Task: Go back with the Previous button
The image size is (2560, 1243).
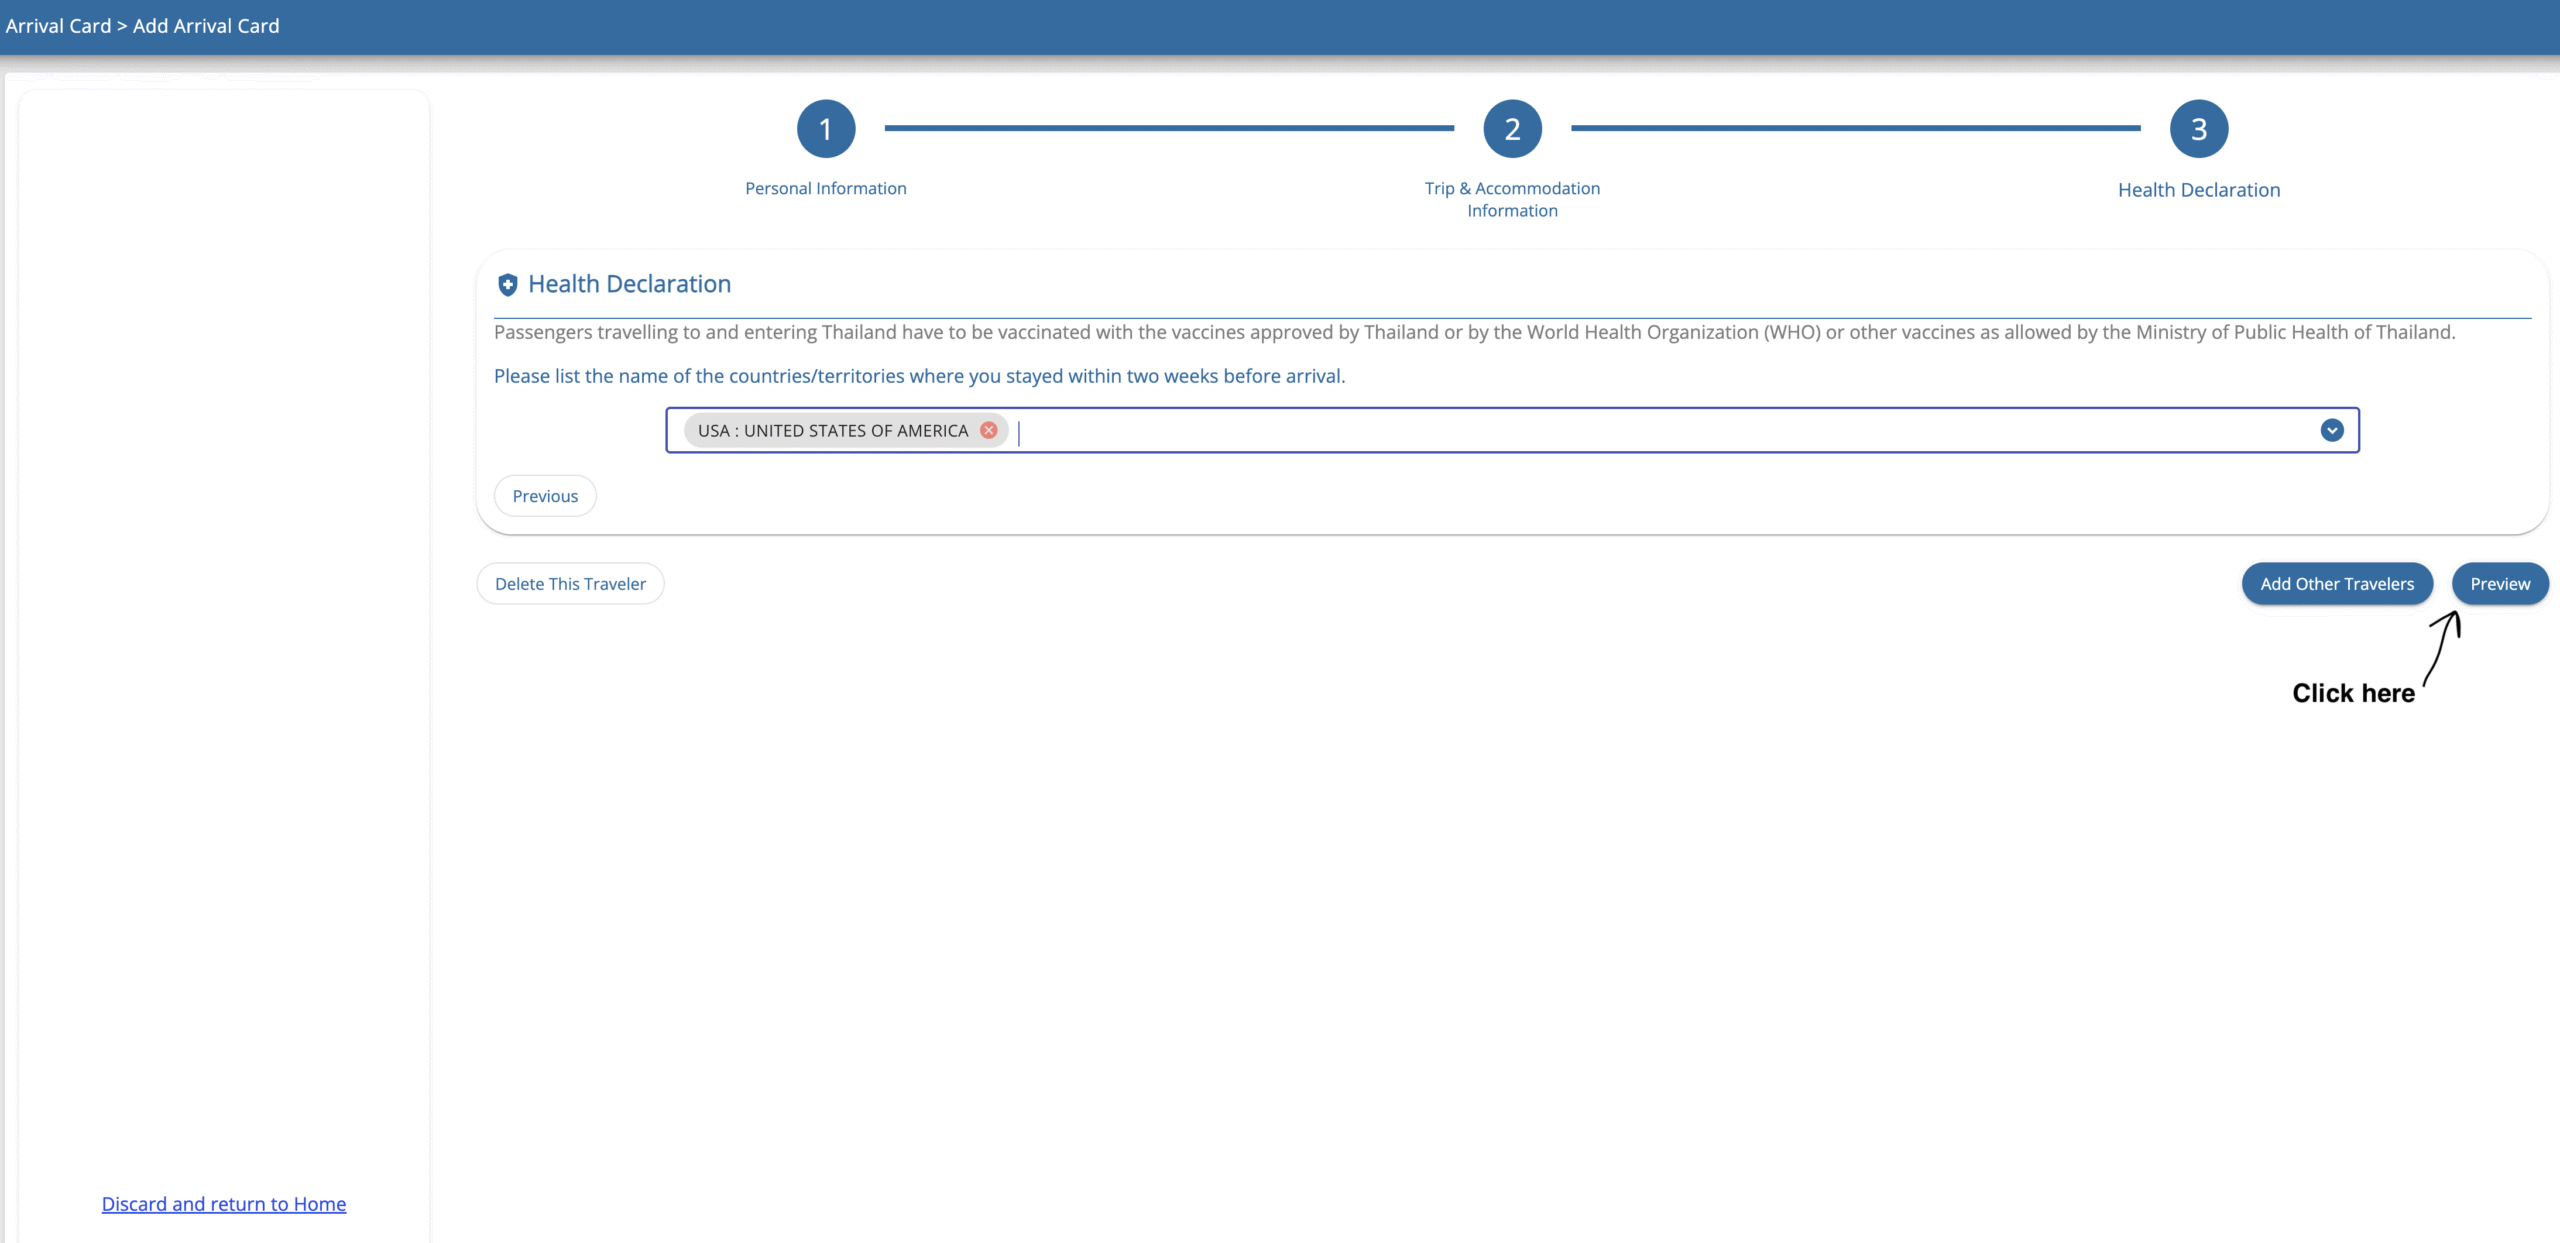Action: (x=545, y=496)
